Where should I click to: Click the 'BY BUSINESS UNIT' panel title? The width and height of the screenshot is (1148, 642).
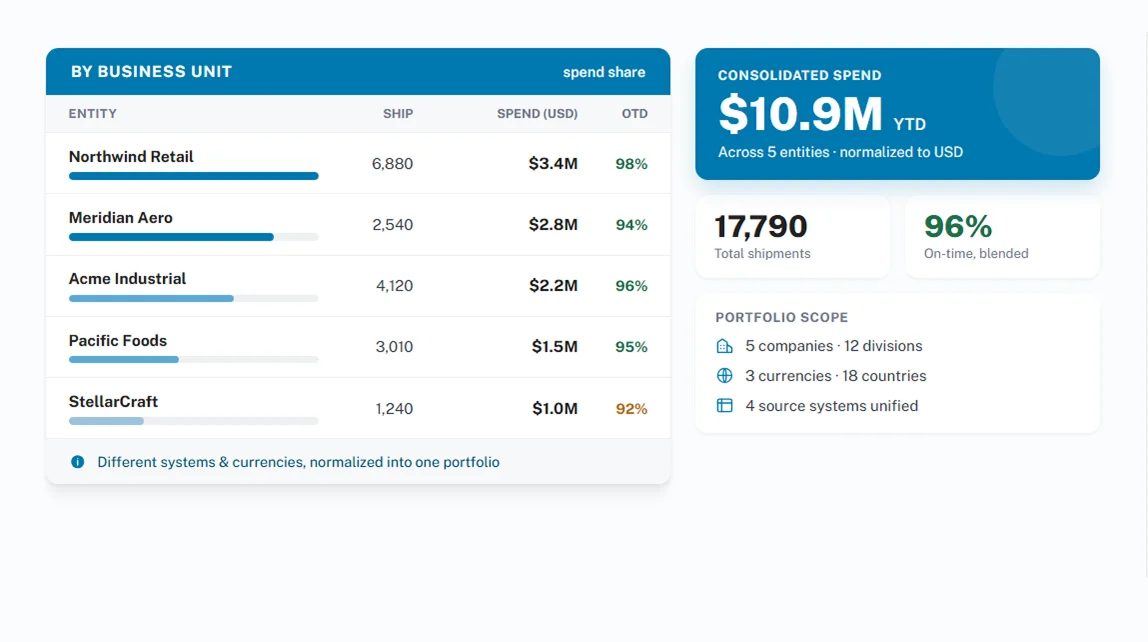(x=152, y=72)
